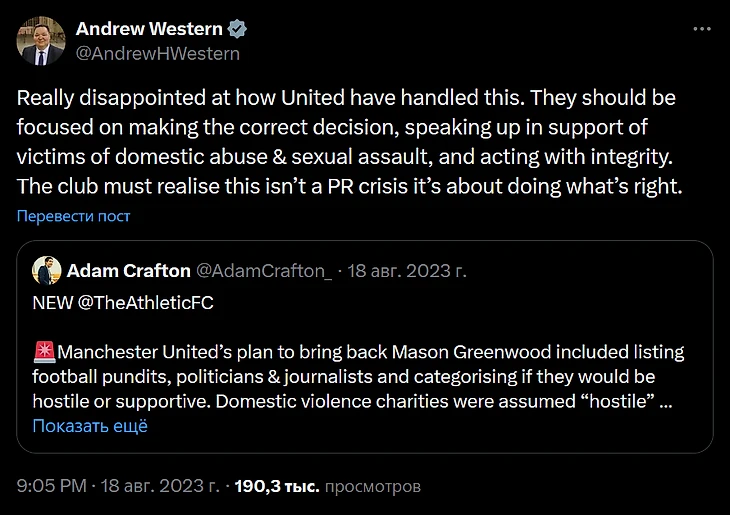Visit the @AndrewHWestern handle
The image size is (730, 515).
click(x=158, y=53)
